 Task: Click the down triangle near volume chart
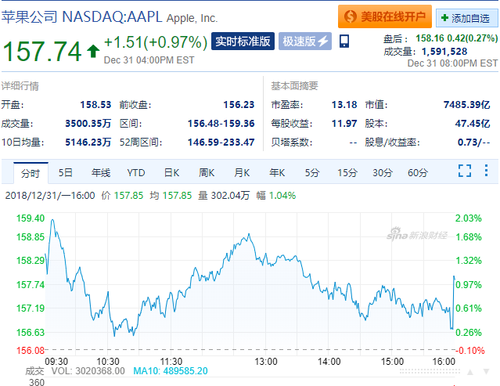coord(486,372)
